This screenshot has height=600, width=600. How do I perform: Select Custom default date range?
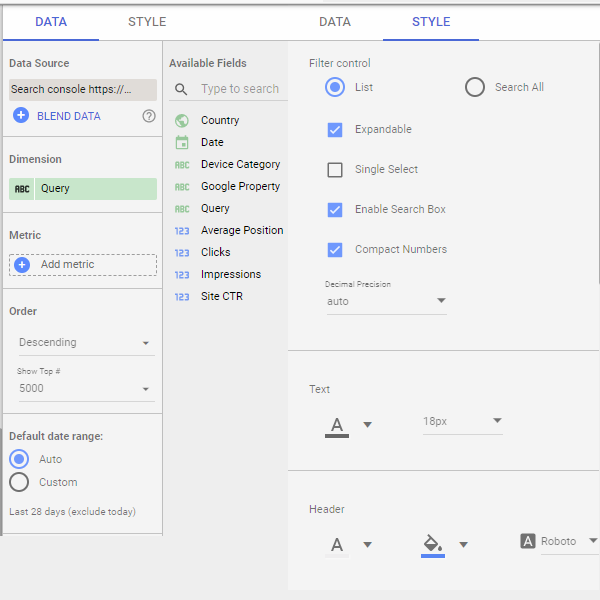(19, 482)
